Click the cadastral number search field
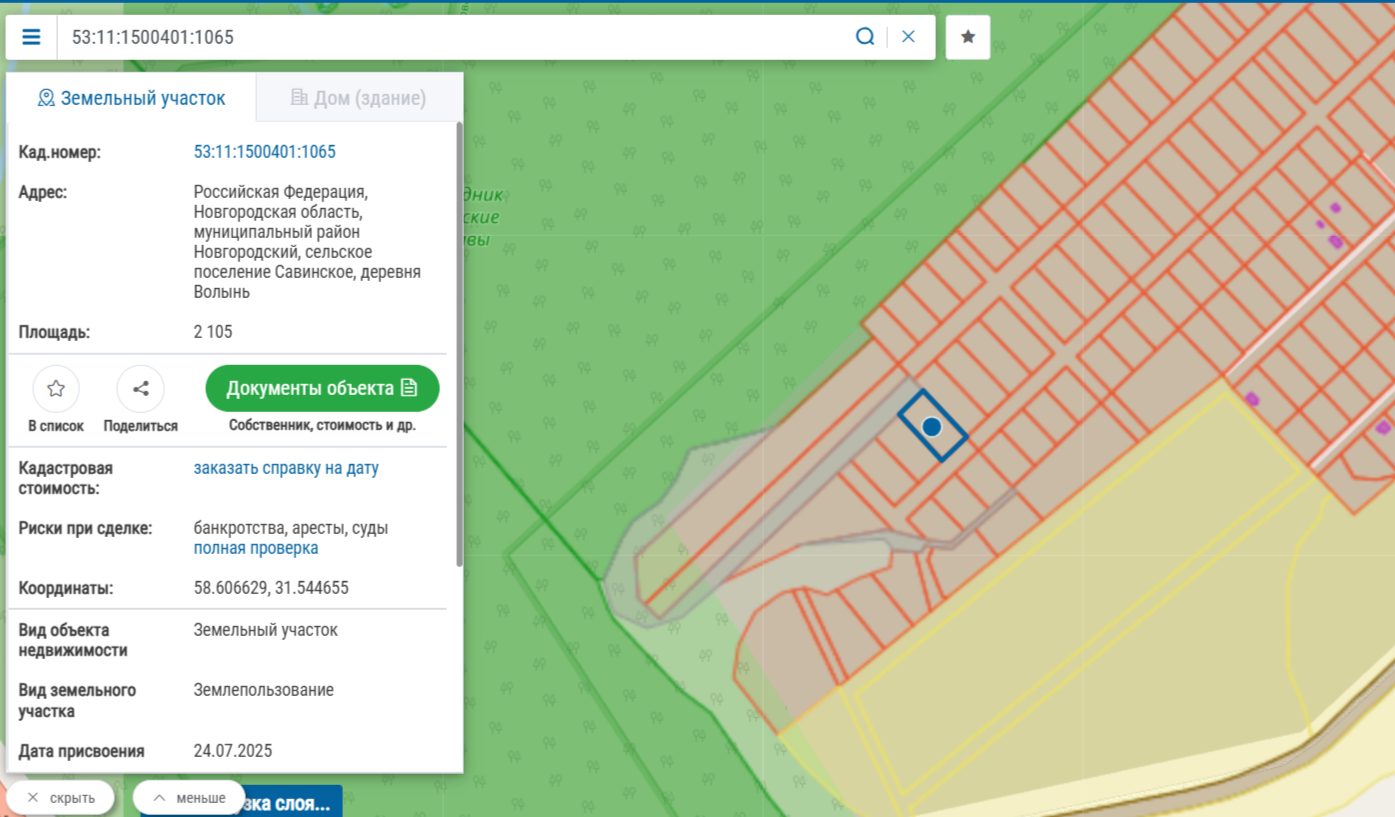 pyautogui.click(x=455, y=37)
